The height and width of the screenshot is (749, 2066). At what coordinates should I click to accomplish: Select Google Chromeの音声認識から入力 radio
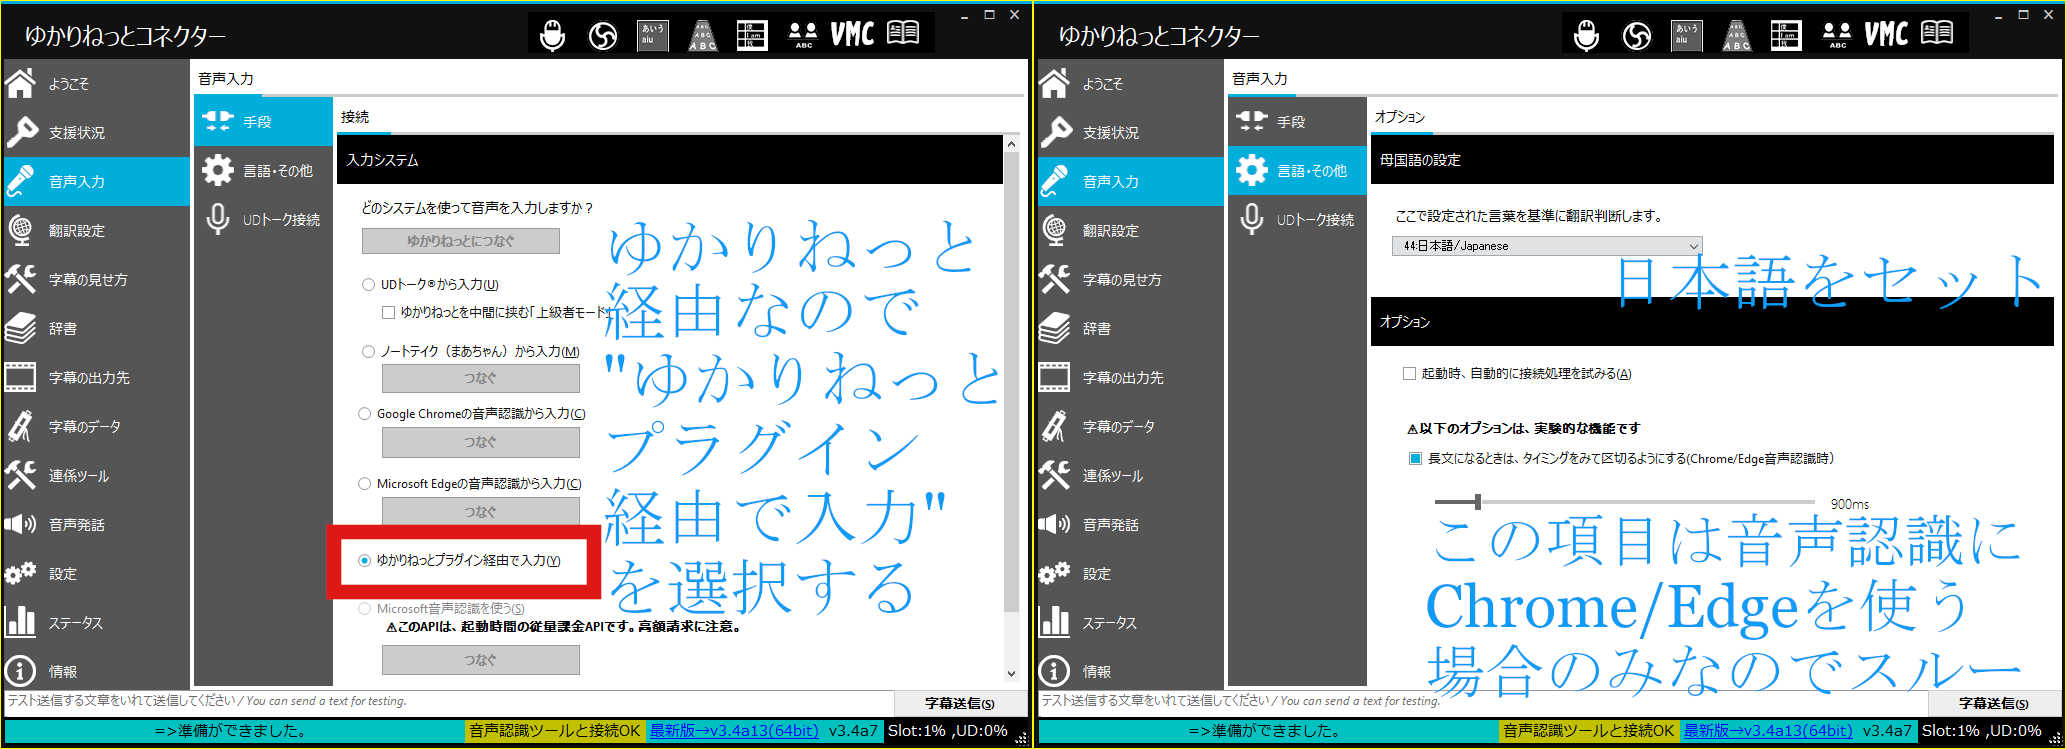coord(365,414)
